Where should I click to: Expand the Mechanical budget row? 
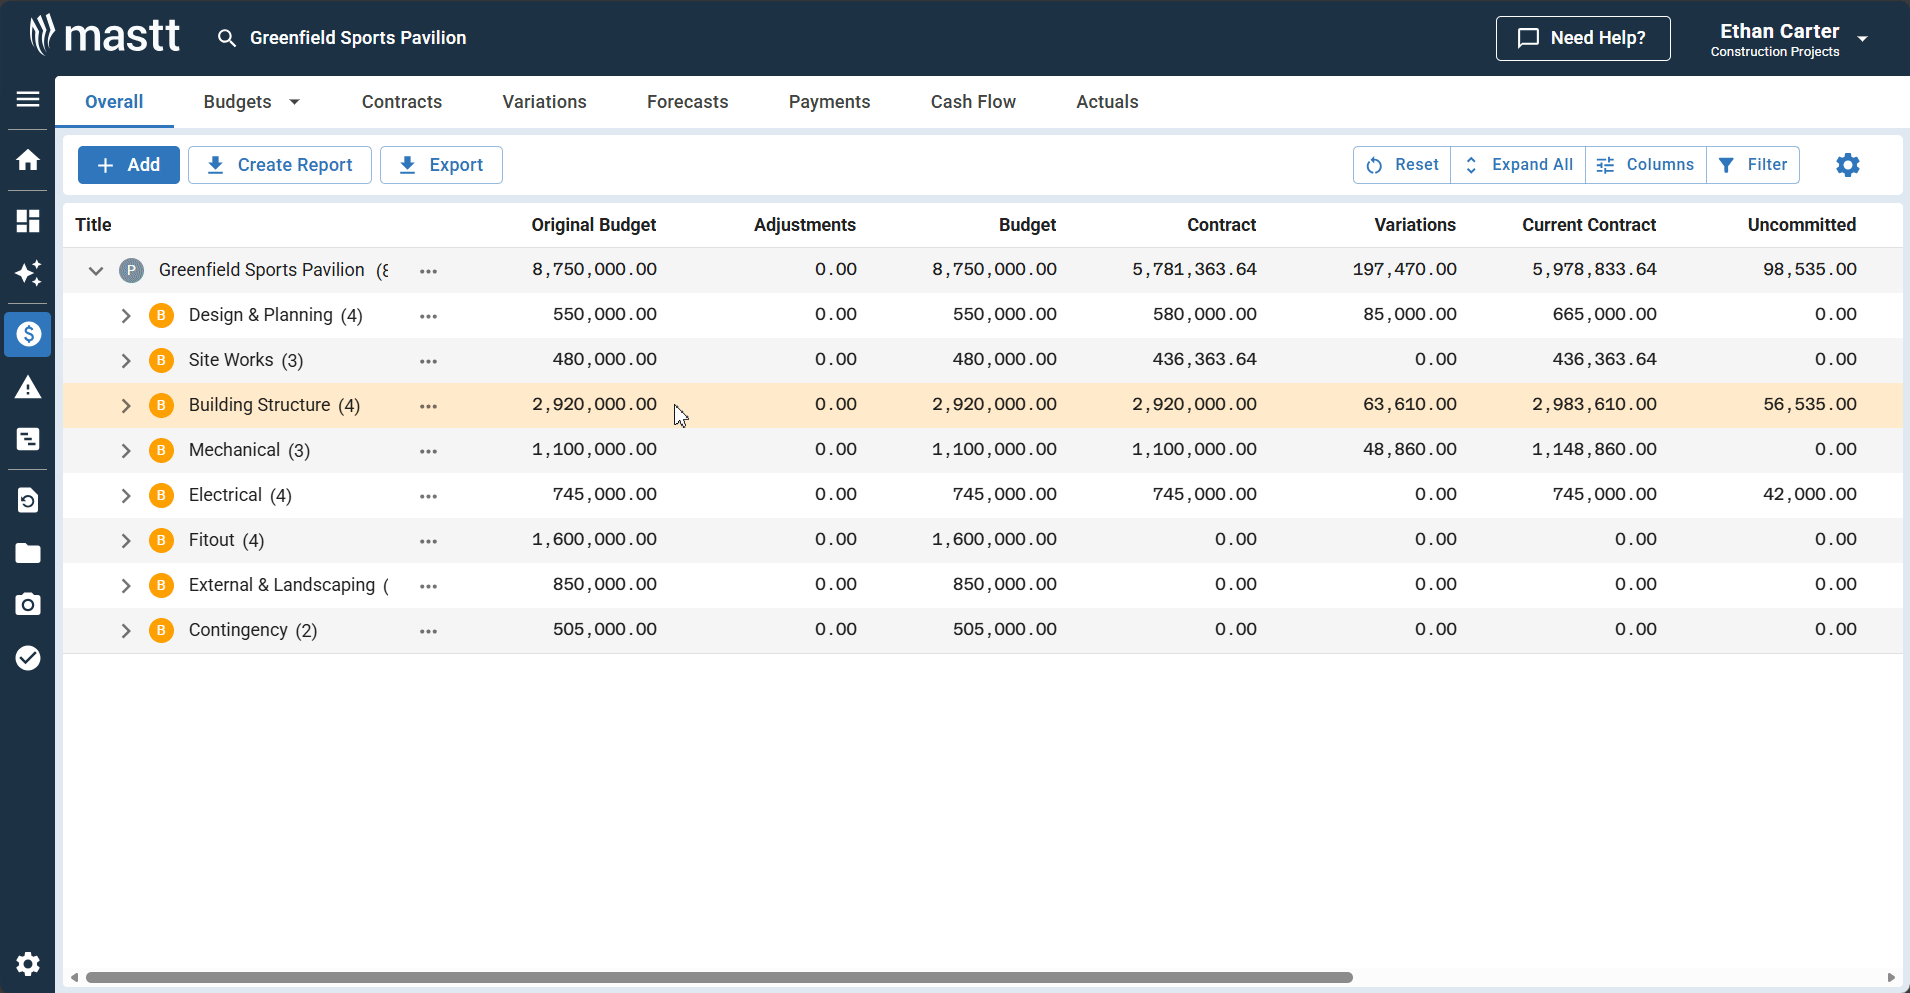[126, 450]
